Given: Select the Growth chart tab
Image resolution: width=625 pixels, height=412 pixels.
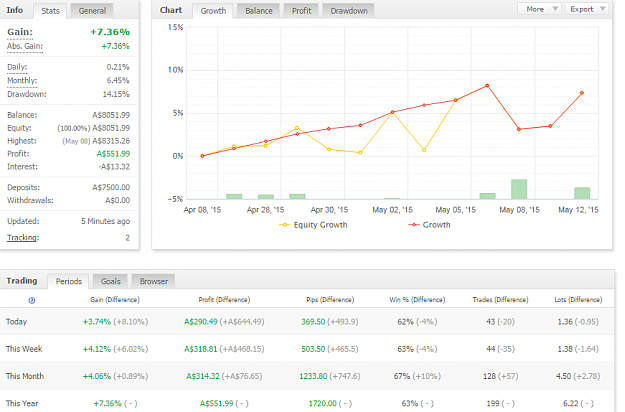Looking at the screenshot, I should [x=213, y=11].
